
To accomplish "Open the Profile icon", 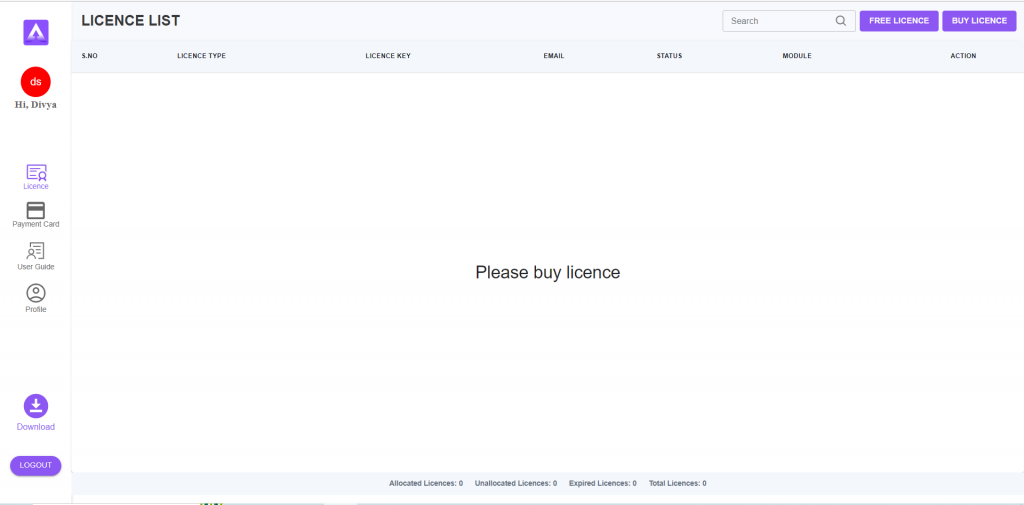I will (x=36, y=293).
